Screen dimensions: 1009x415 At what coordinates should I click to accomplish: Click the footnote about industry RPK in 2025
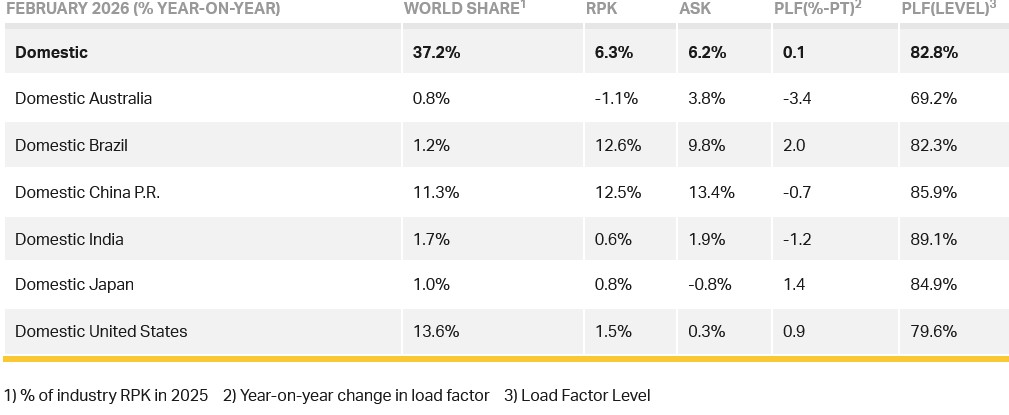107,395
